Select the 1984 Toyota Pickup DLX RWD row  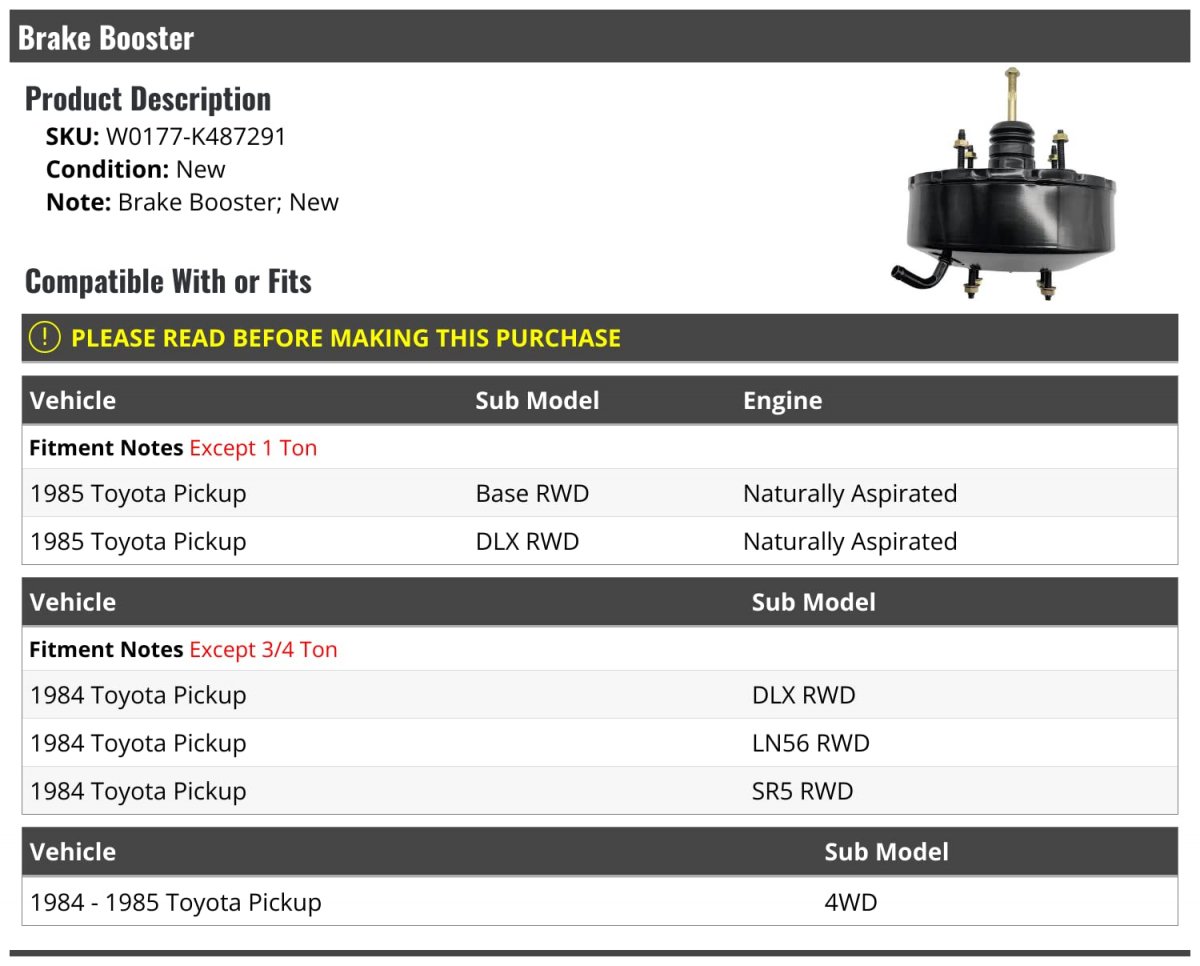[600, 695]
